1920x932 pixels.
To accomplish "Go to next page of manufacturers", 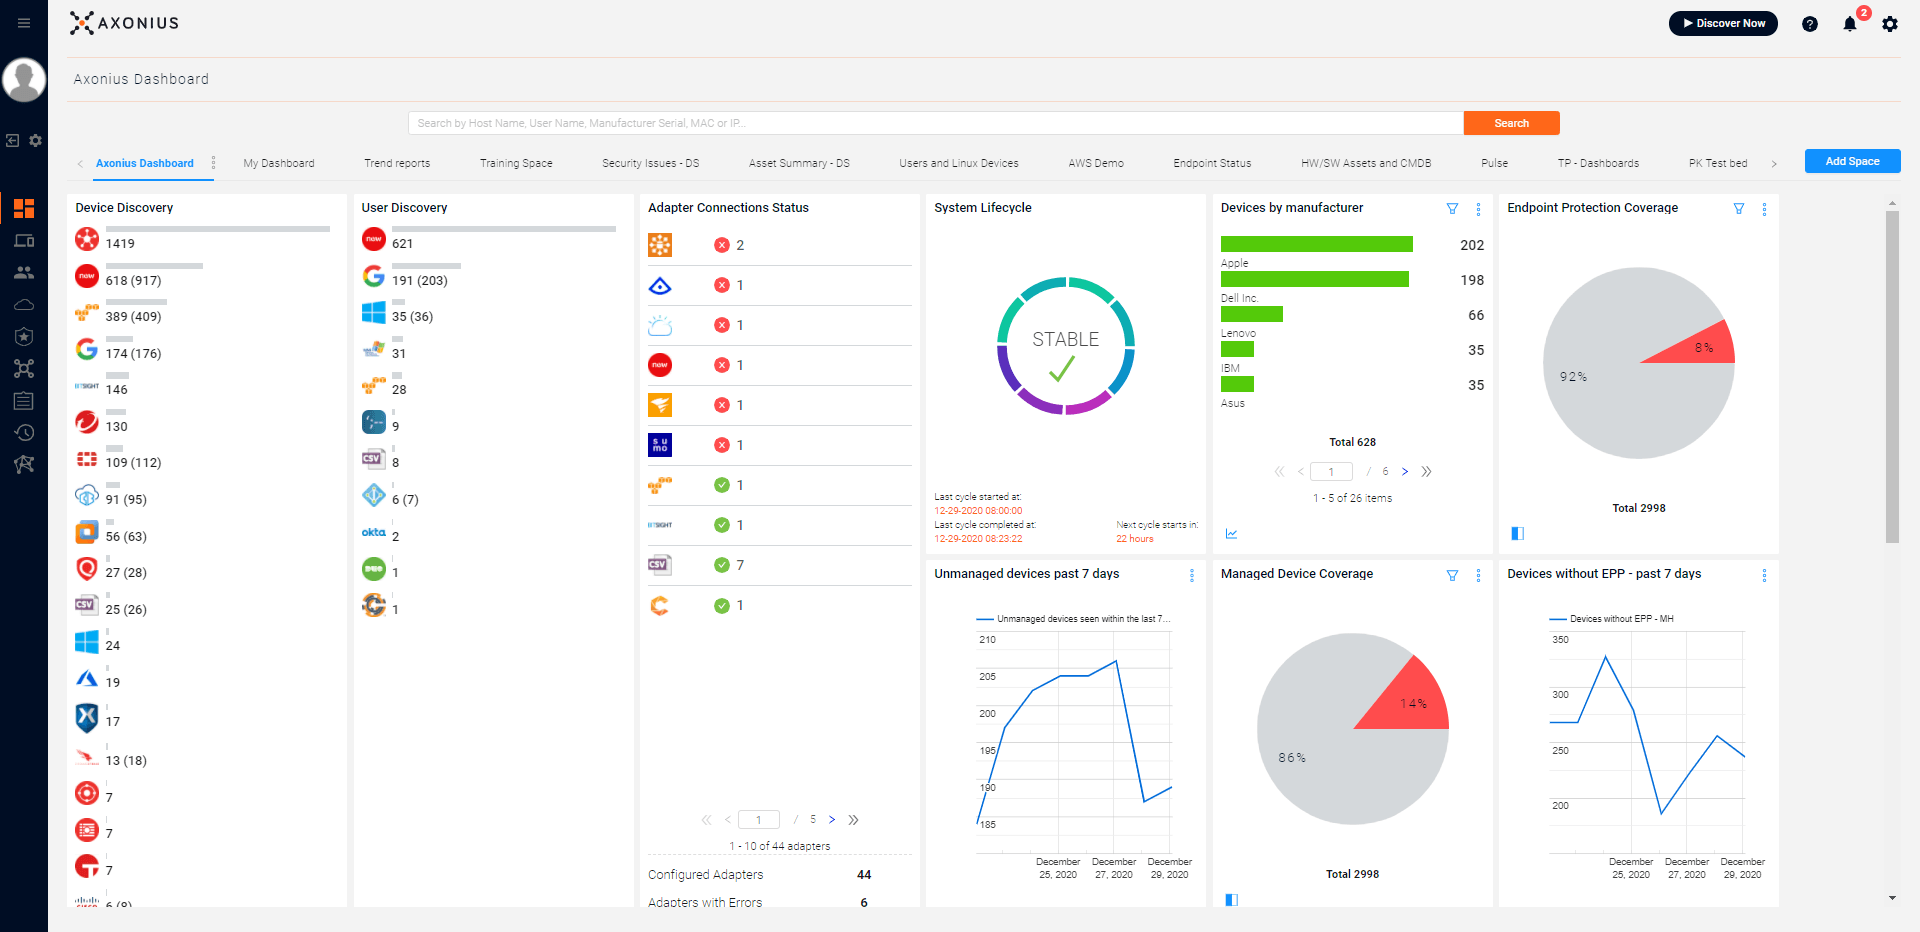I will click(x=1405, y=472).
